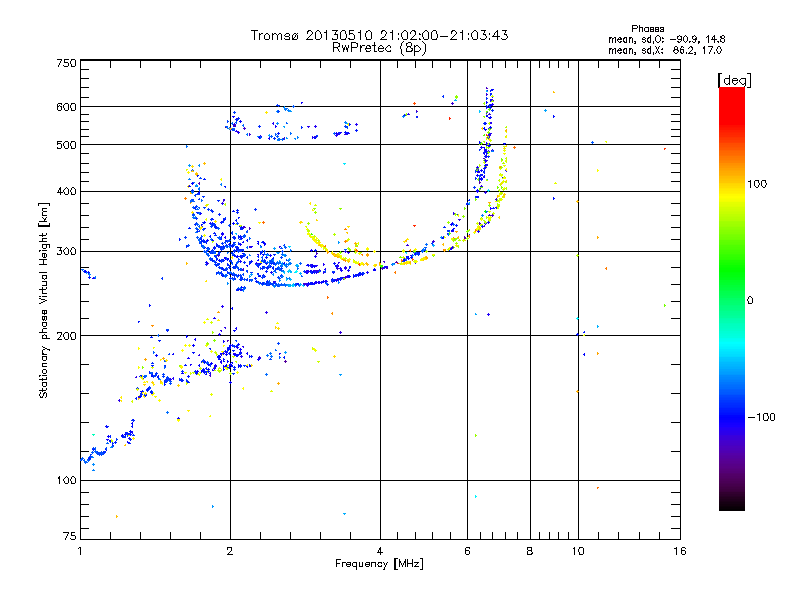This screenshot has height=600, width=800.
Task: Select the 'mean, sd,X: 86.2, 17.0' line
Action: tap(665, 50)
